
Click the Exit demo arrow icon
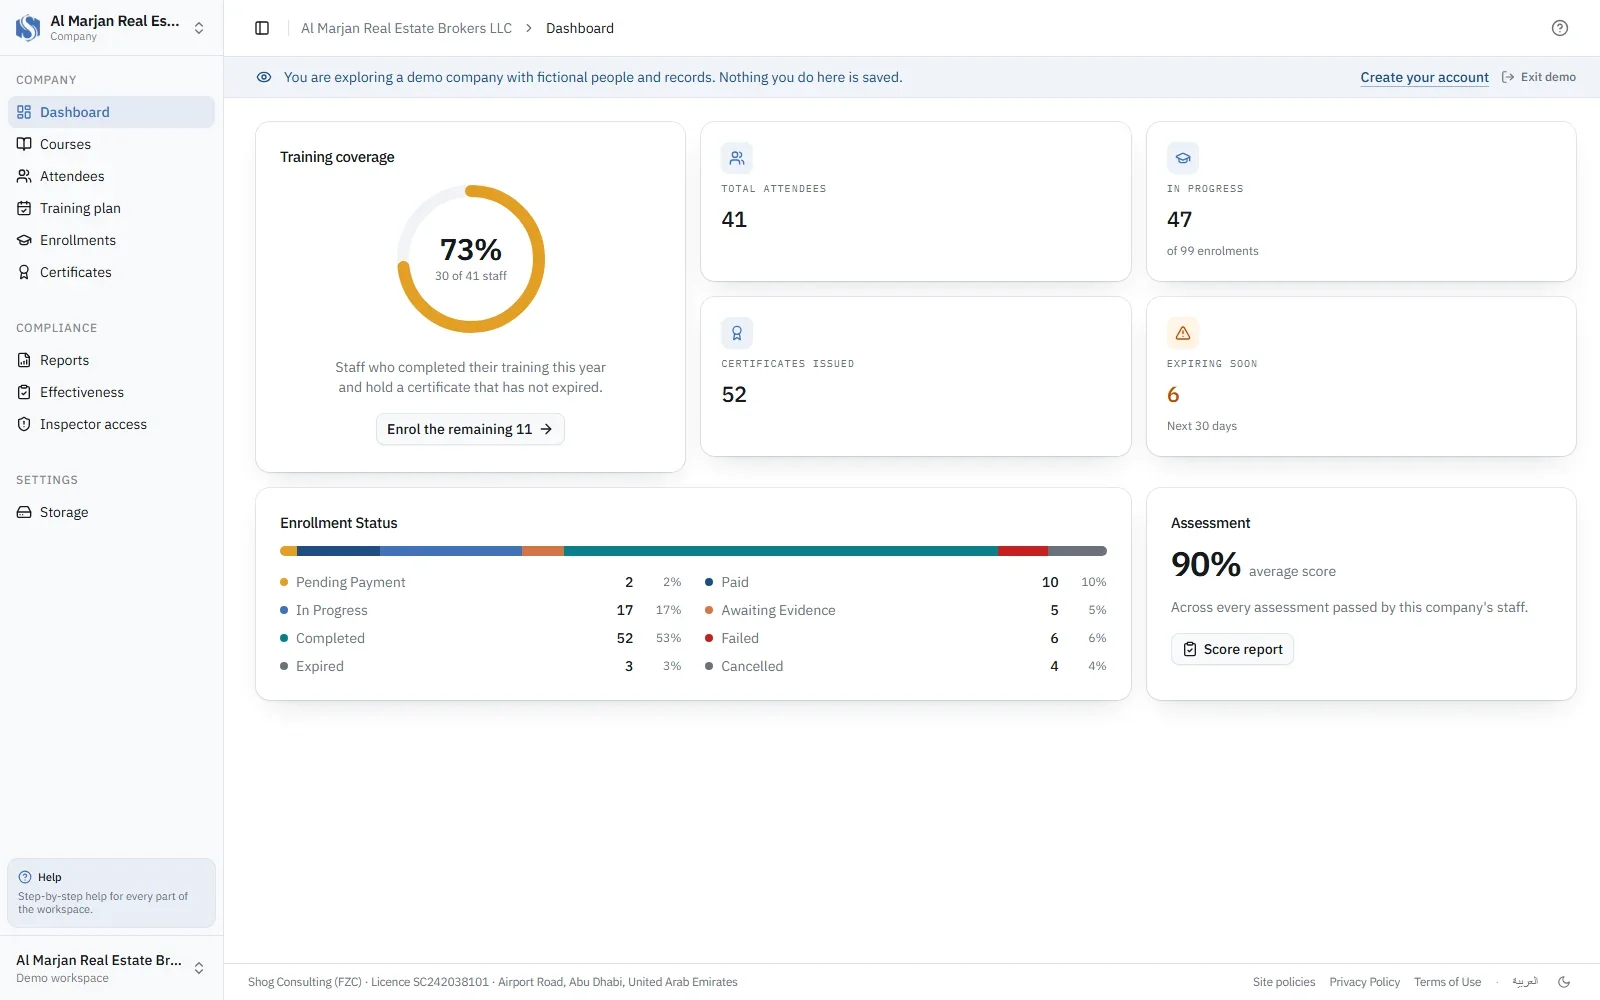1508,77
